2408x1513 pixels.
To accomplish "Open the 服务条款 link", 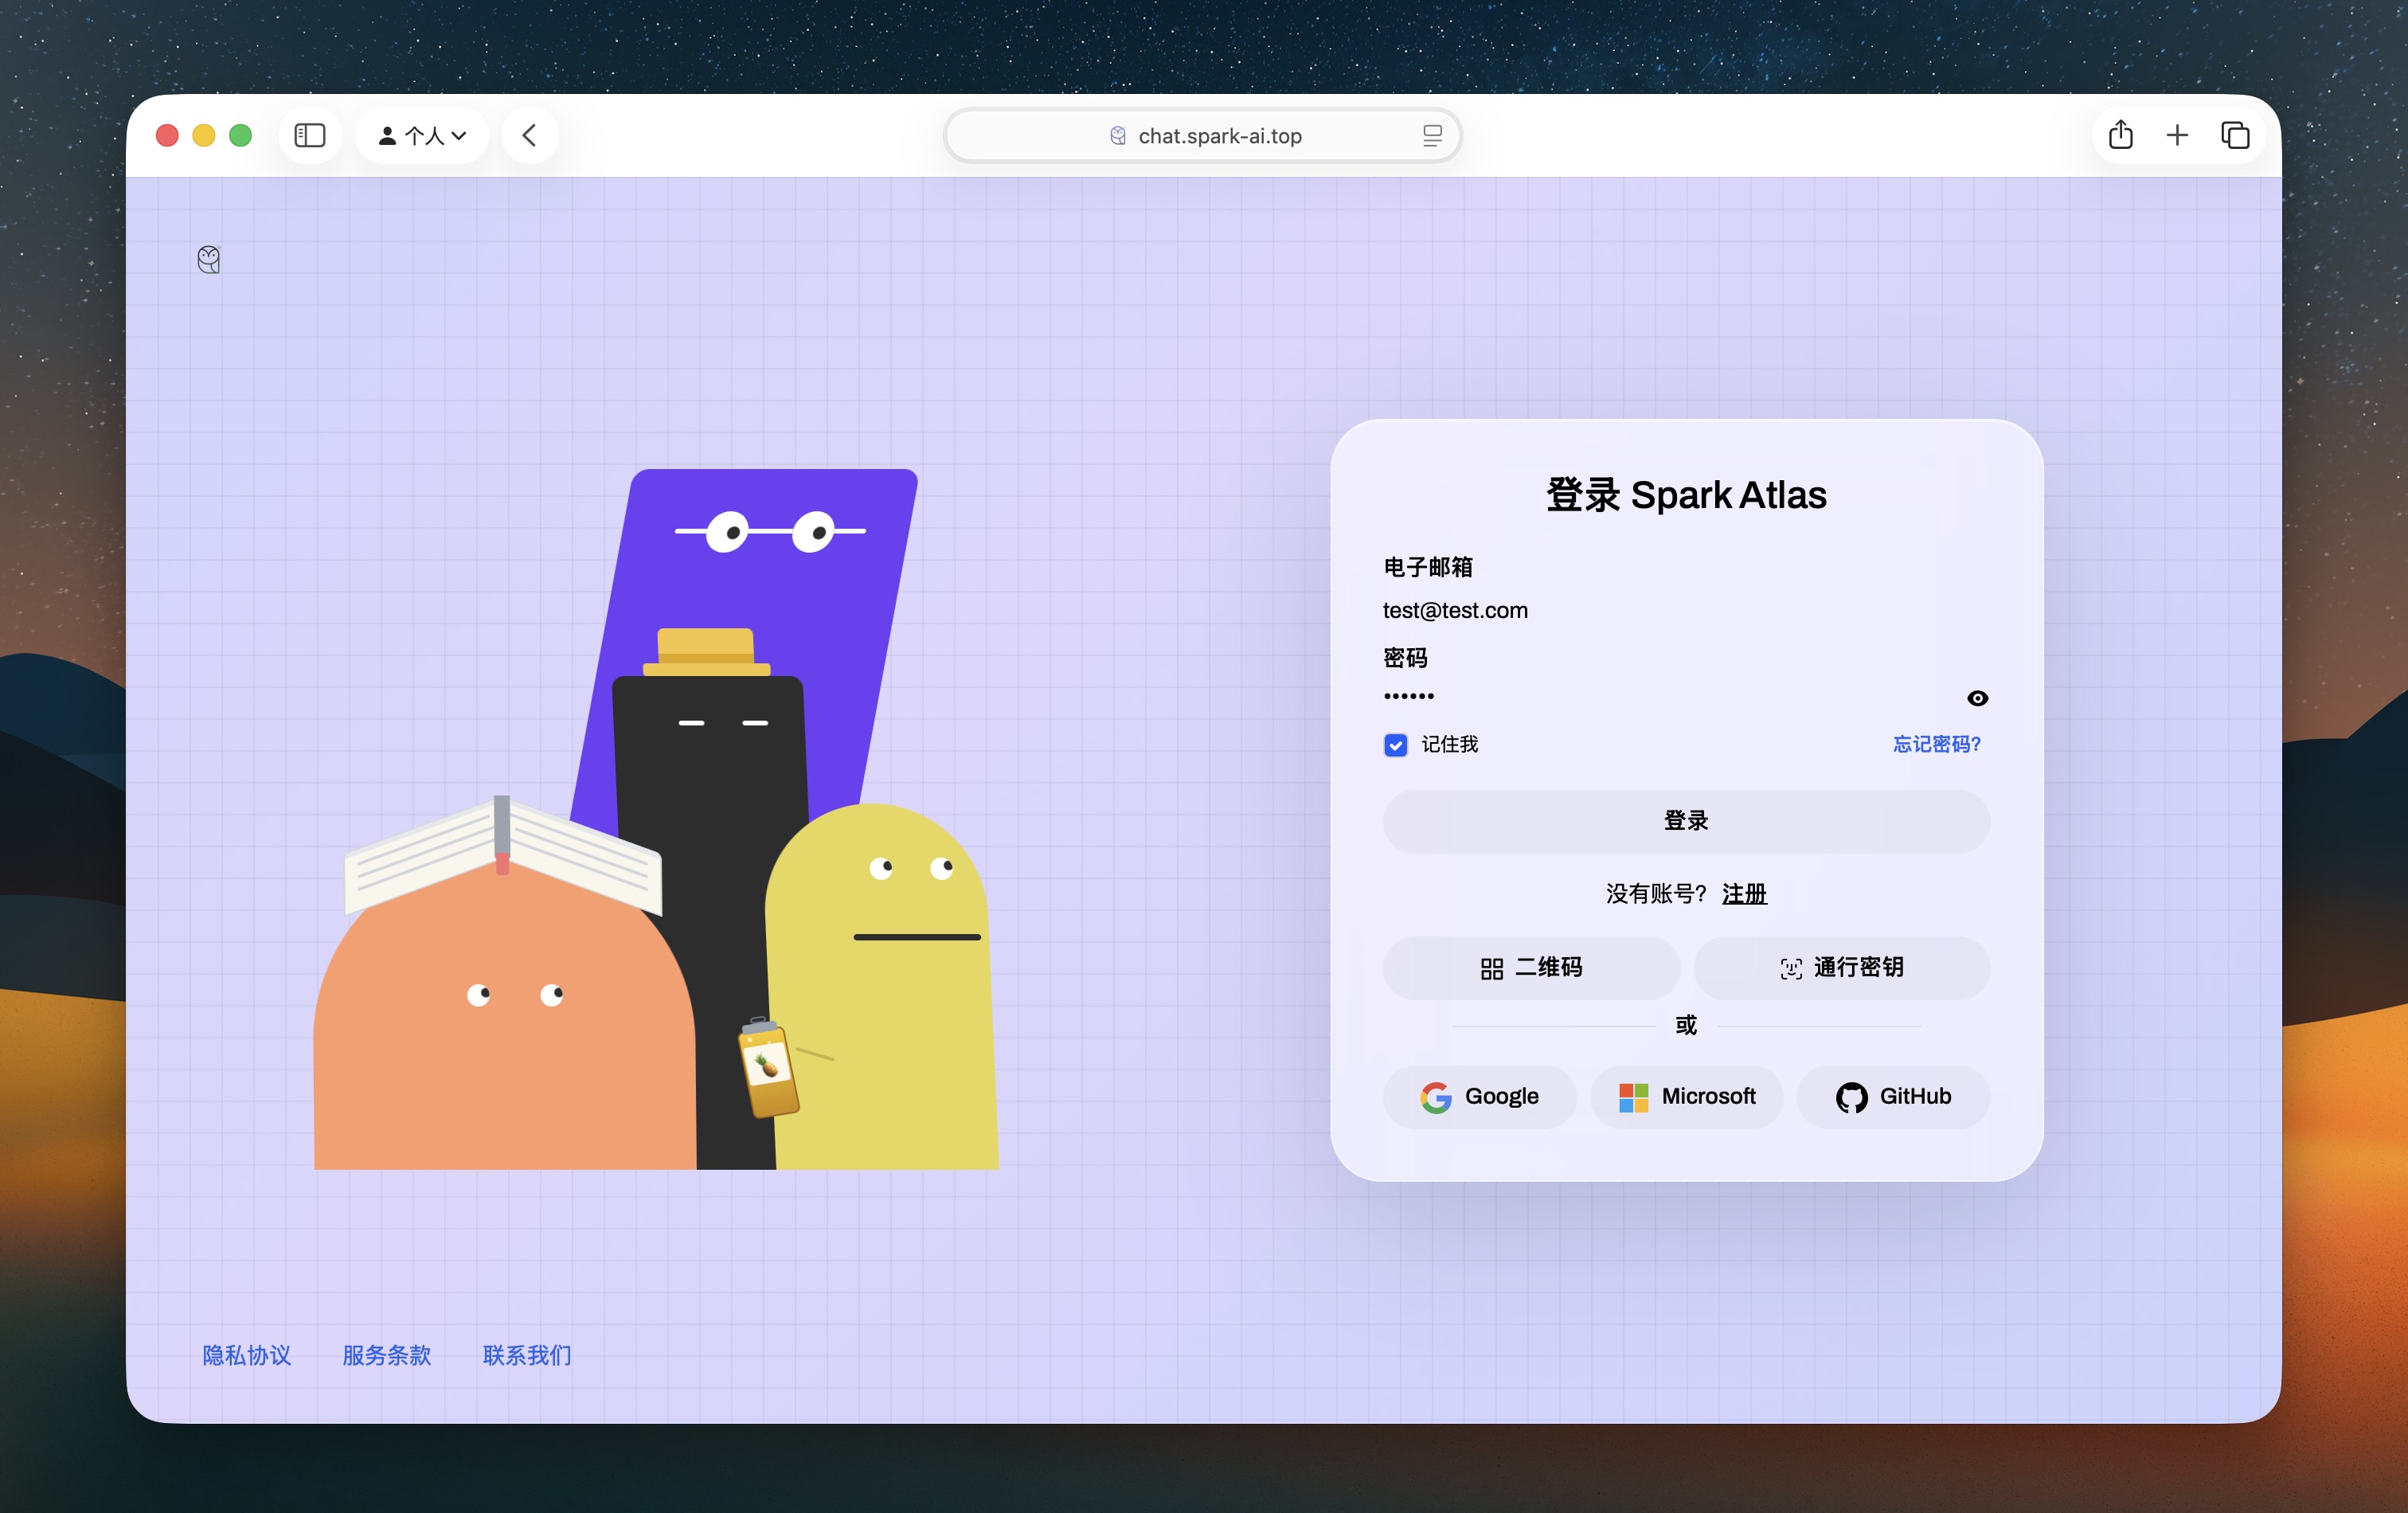I will click(387, 1355).
